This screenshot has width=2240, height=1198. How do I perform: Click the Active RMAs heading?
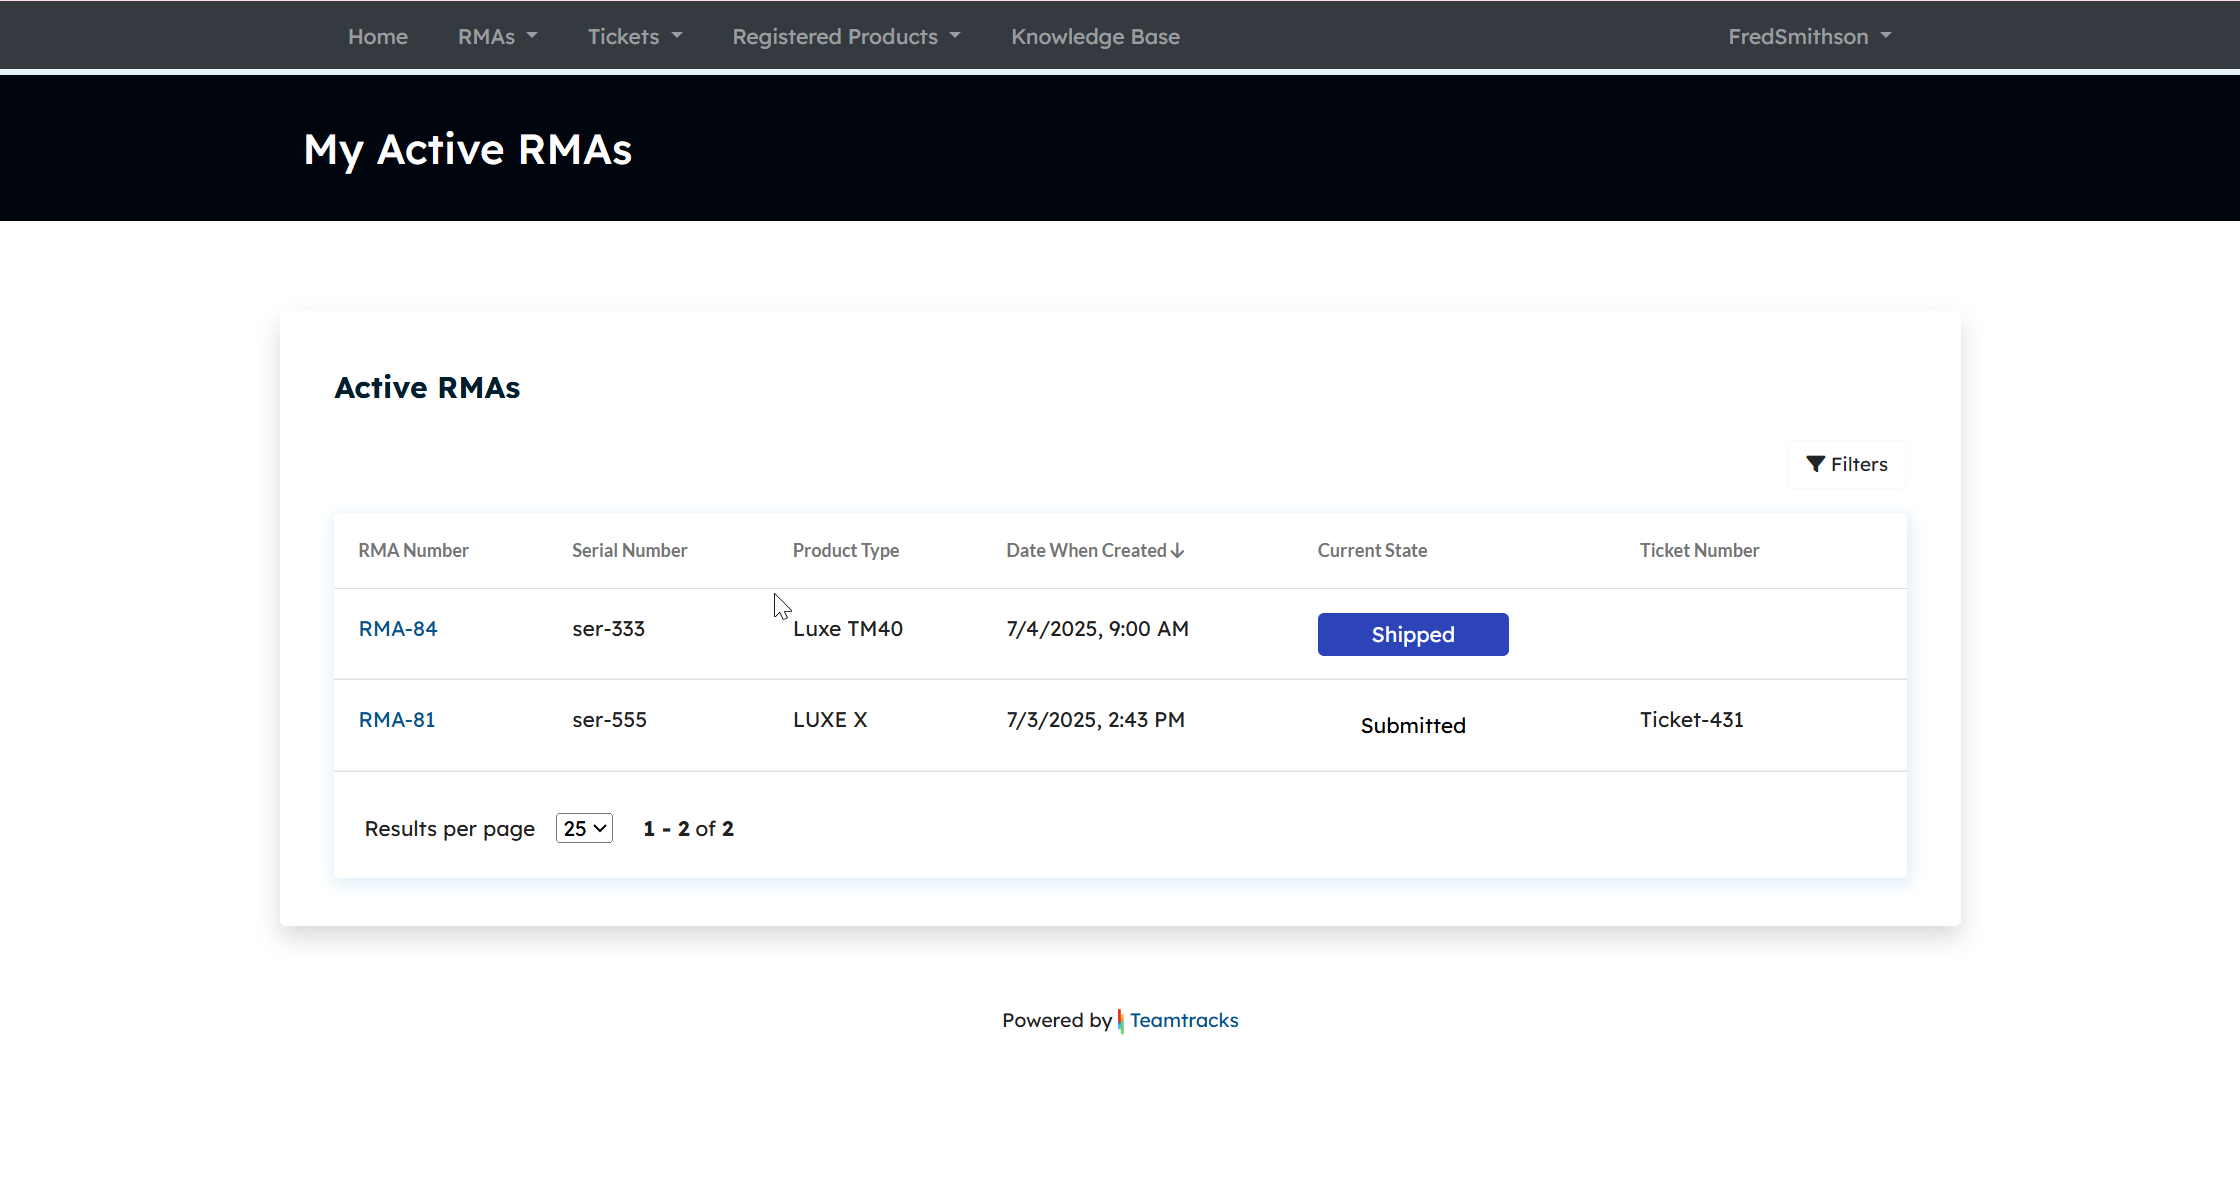[x=427, y=388]
